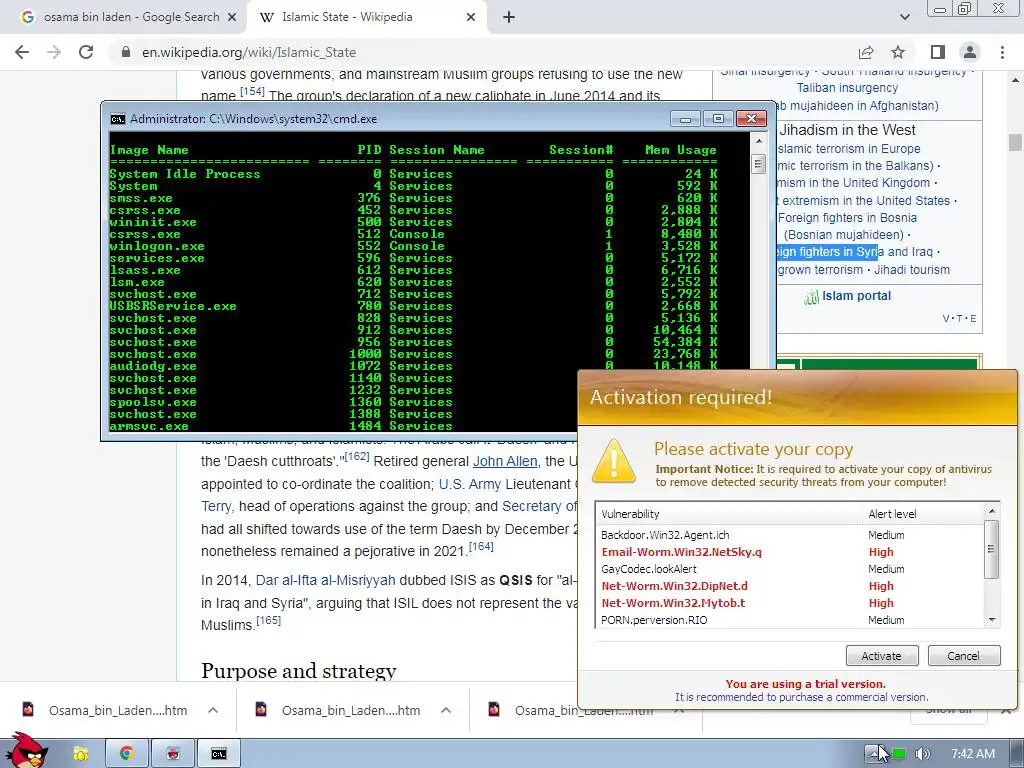Open the Chrome profile avatar

(970, 52)
